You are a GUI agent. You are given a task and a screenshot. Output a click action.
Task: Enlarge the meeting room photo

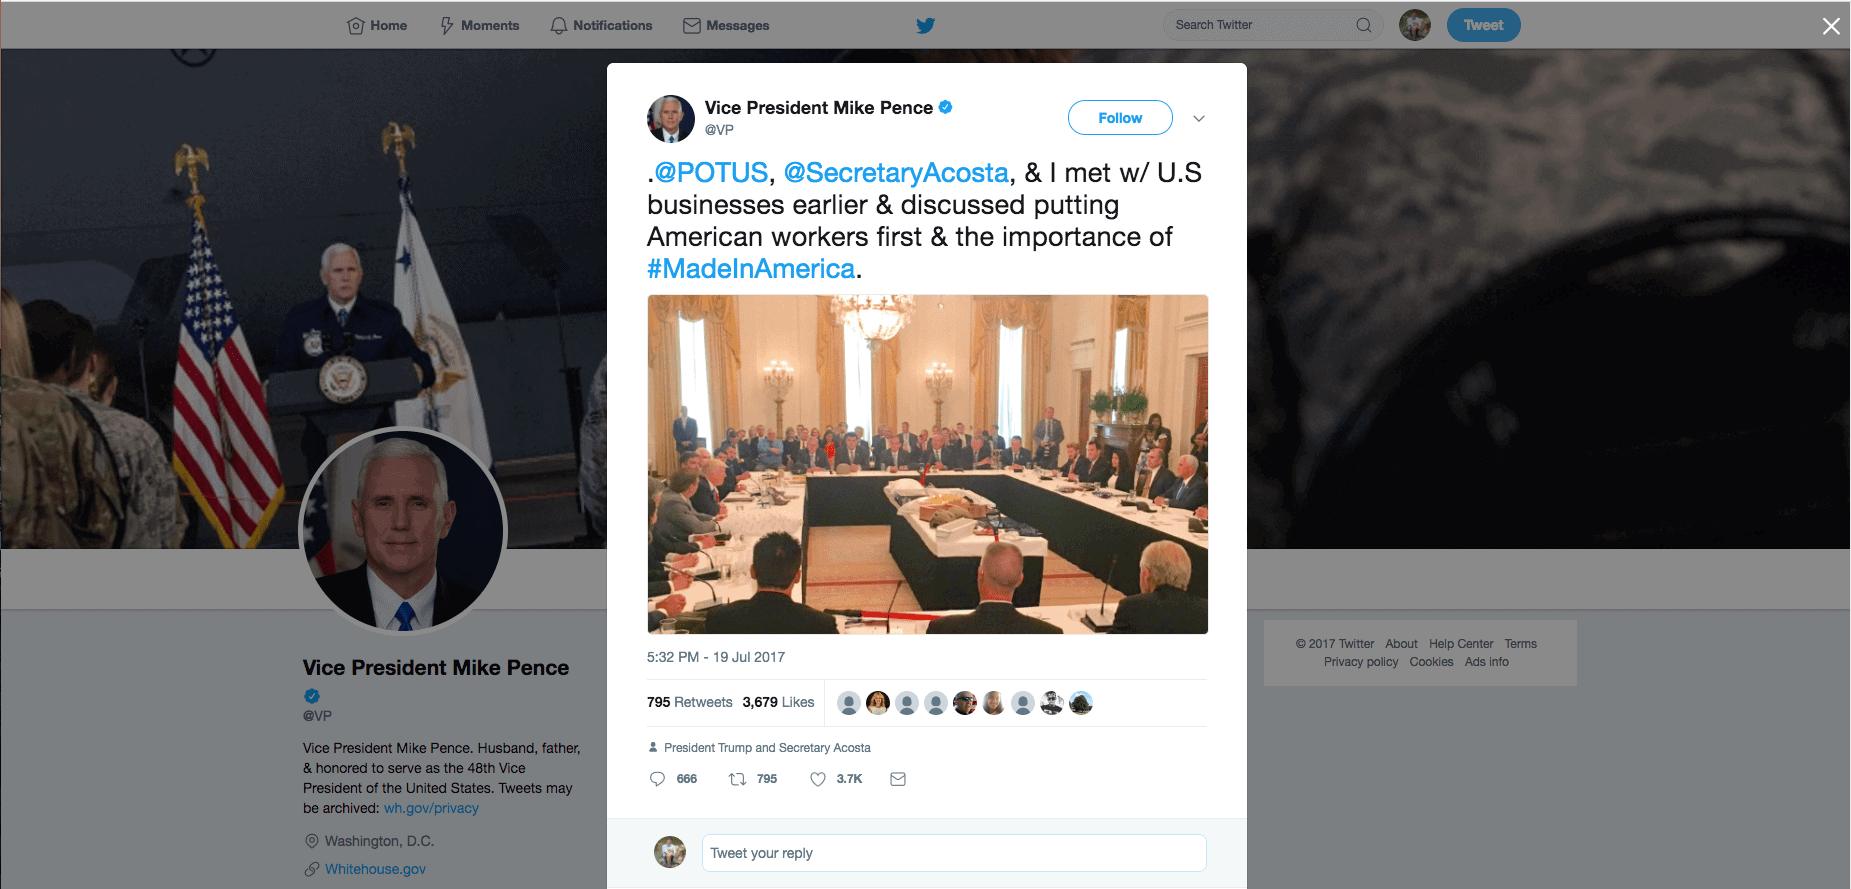[x=927, y=464]
